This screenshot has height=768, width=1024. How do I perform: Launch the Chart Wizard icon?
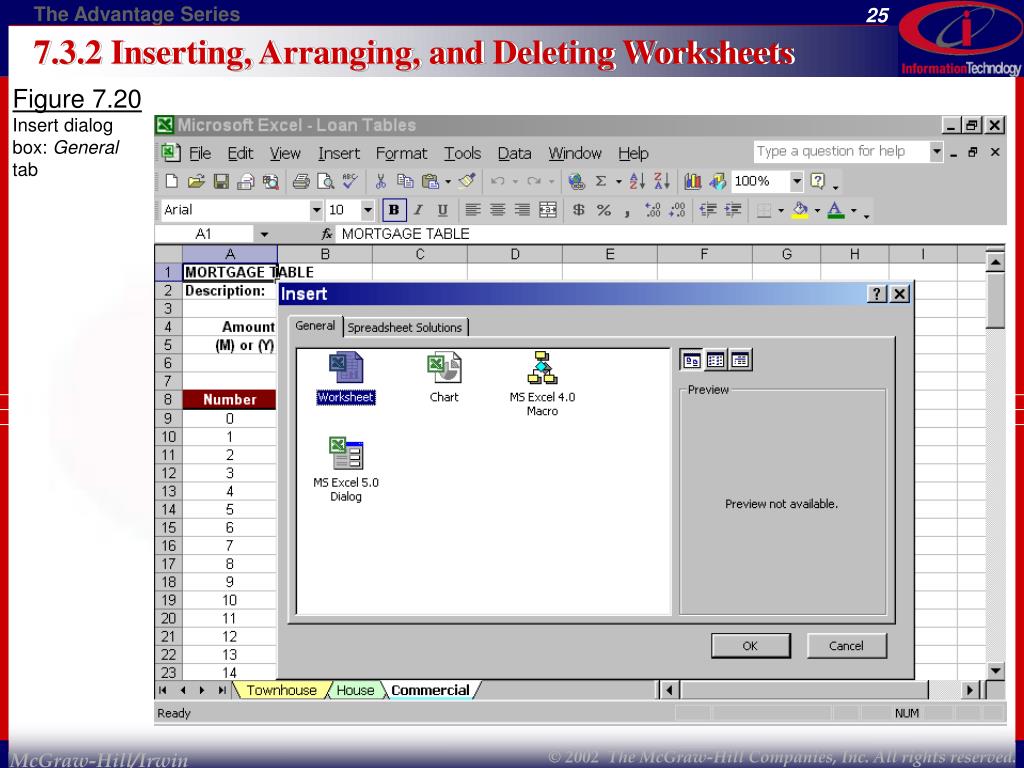point(693,182)
